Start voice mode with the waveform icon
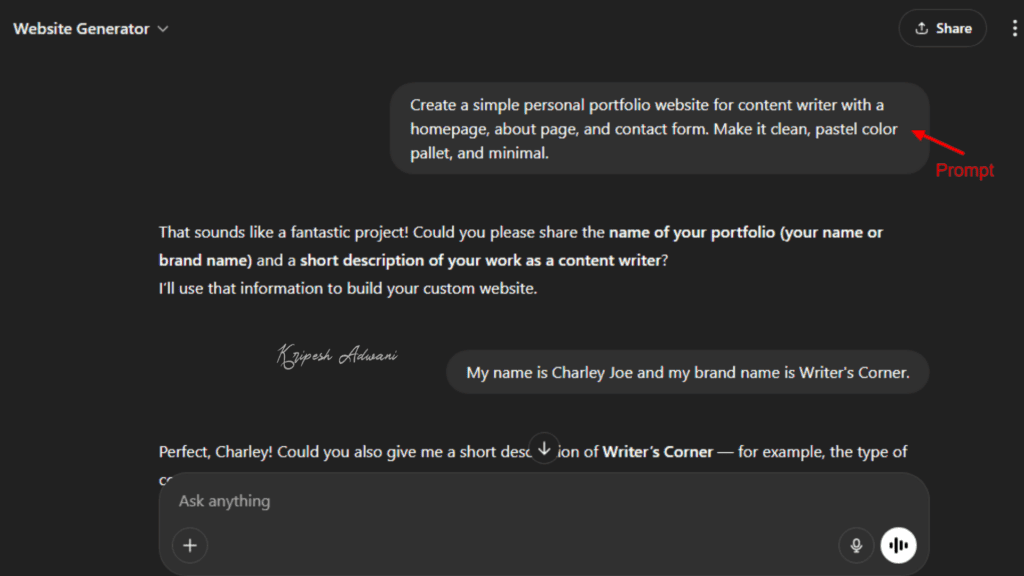The height and width of the screenshot is (576, 1024). pos(898,545)
